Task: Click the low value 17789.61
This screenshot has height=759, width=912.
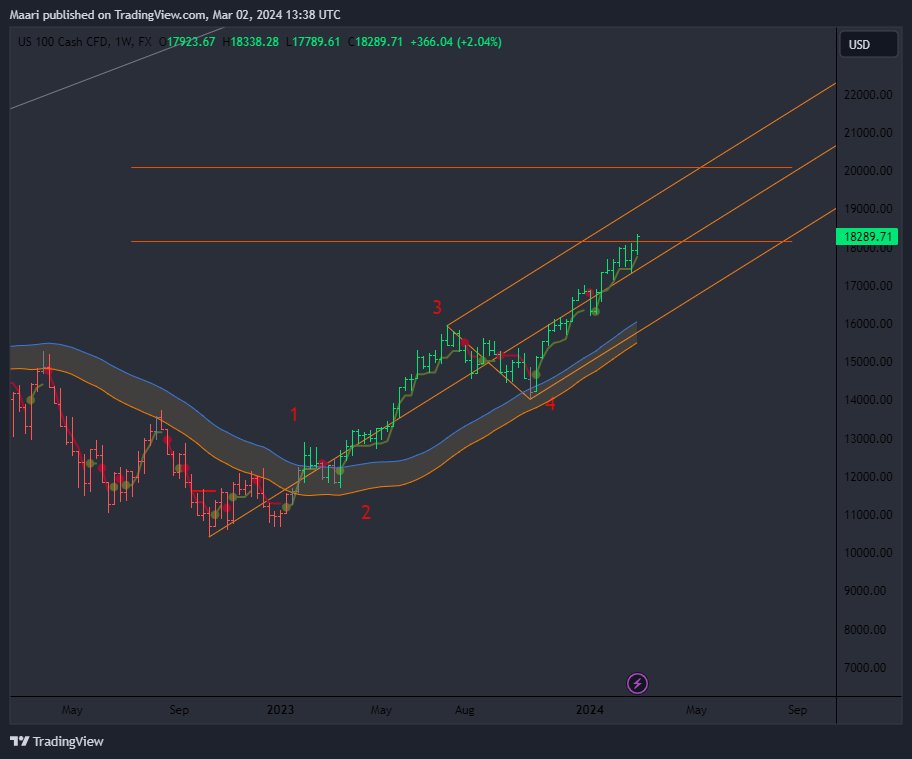Action: [316, 42]
